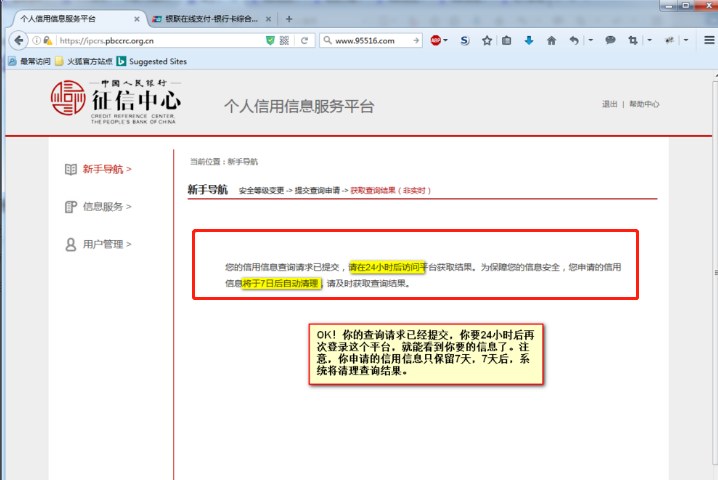
Task: Bookmark this page with the star icon
Action: [487, 41]
